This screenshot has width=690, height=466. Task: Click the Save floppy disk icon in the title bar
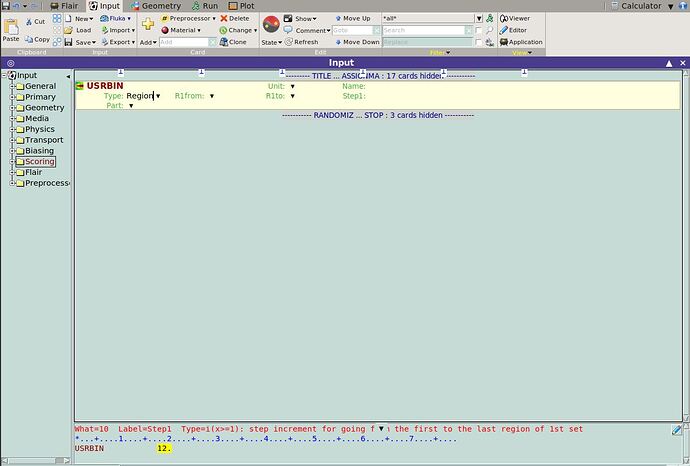[x=6, y=6]
